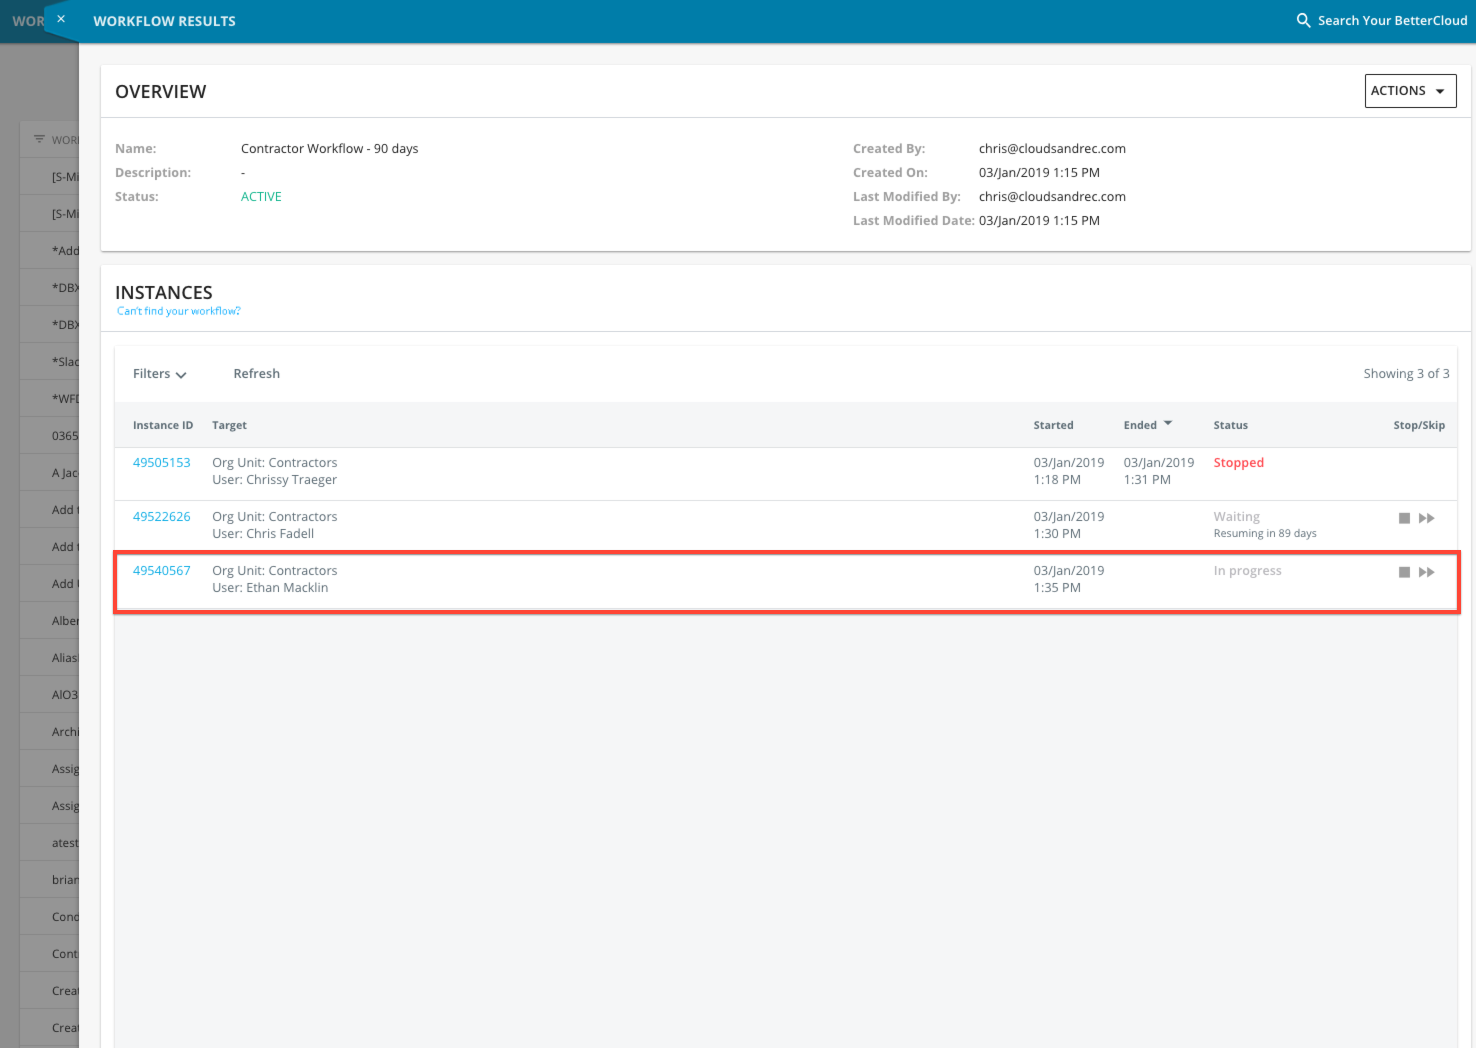Stop Chris Fadell's waiting workflow instance
The width and height of the screenshot is (1476, 1048).
pyautogui.click(x=1404, y=518)
